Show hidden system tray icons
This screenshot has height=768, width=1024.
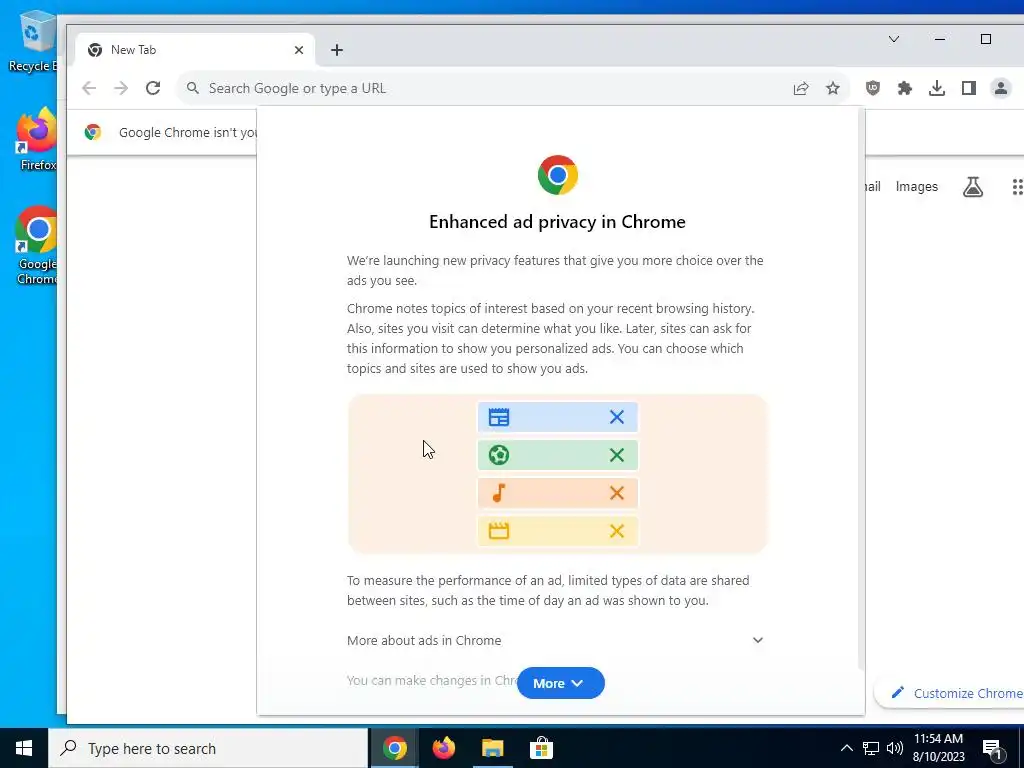846,748
